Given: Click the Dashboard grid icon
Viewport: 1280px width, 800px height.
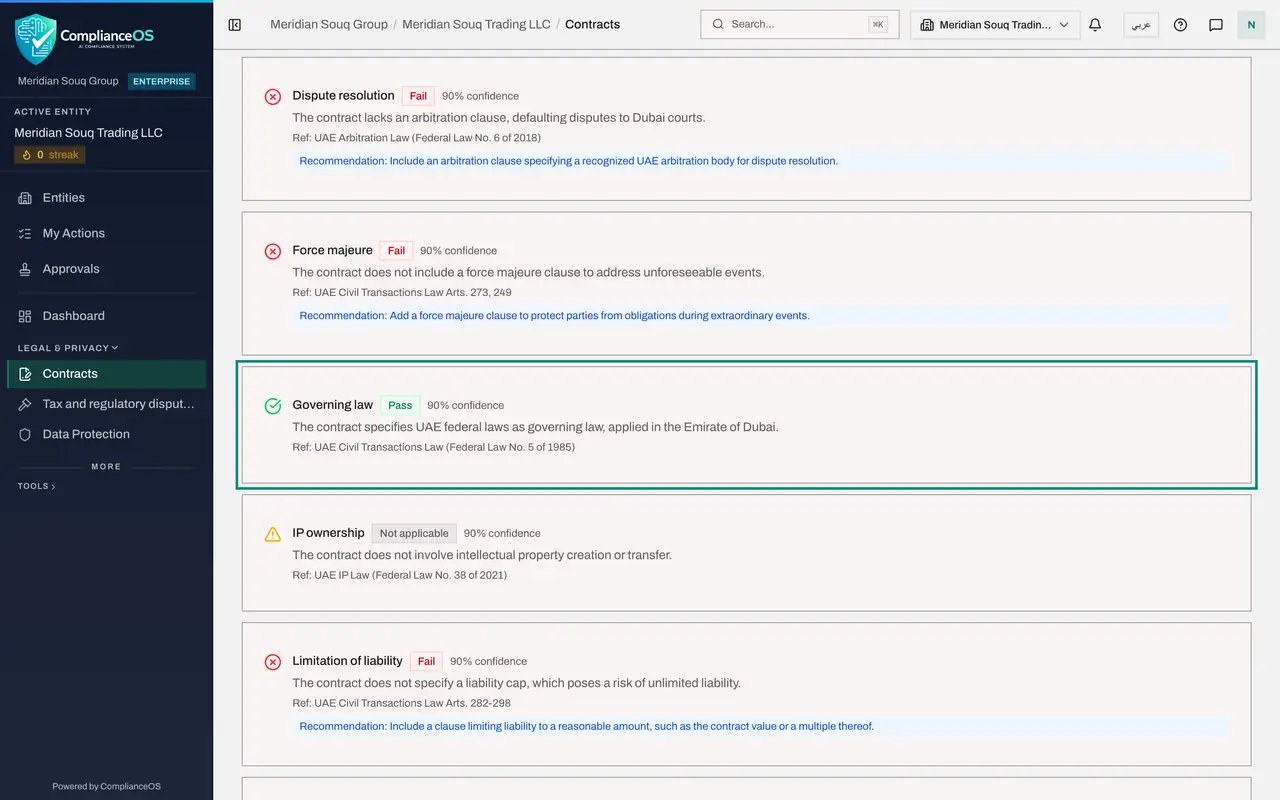Looking at the screenshot, I should coord(25,316).
